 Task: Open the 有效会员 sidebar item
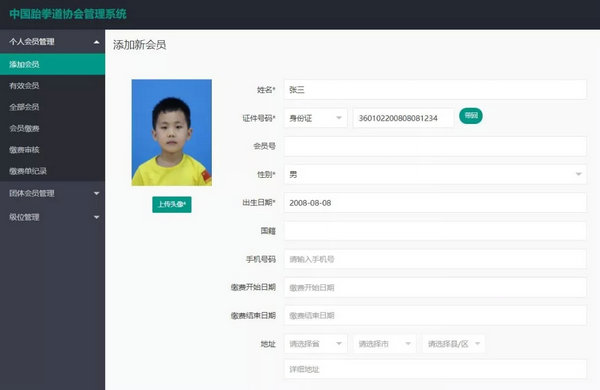[x=52, y=86]
